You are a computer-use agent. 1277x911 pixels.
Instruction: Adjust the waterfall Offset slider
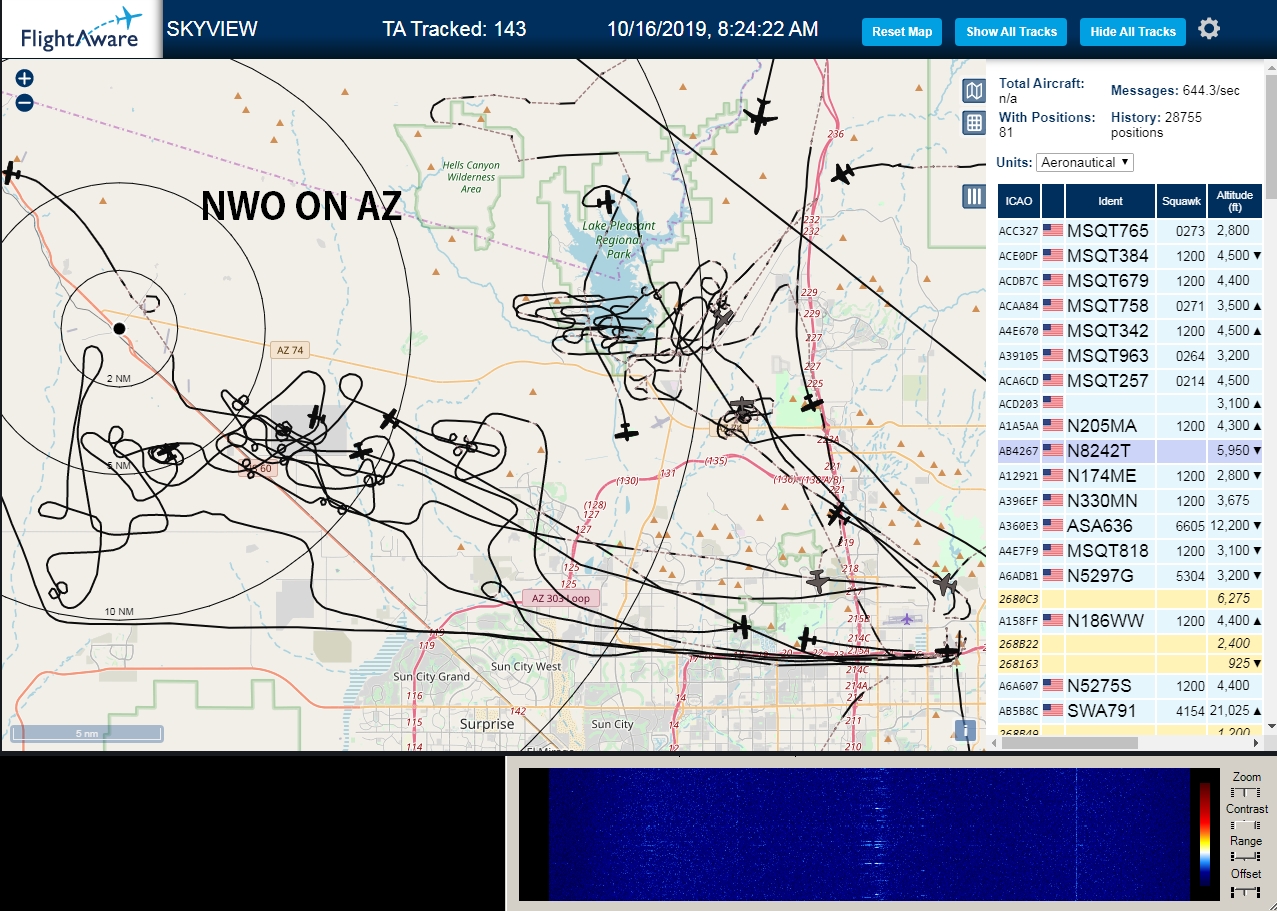tap(1246, 890)
